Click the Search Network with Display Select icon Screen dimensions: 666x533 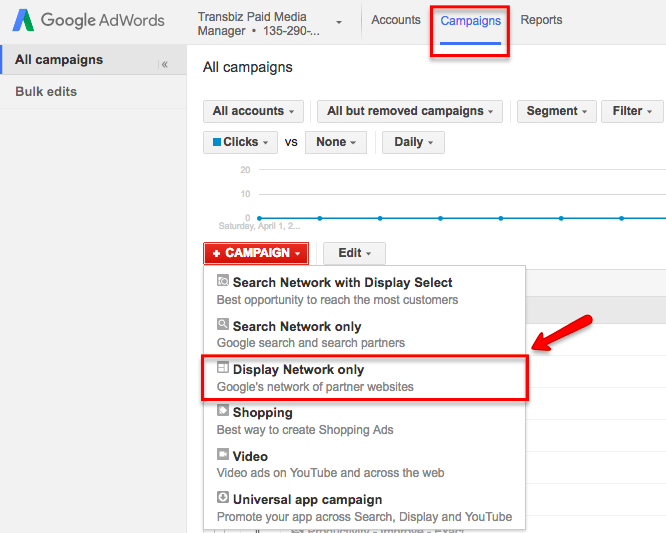coord(223,282)
